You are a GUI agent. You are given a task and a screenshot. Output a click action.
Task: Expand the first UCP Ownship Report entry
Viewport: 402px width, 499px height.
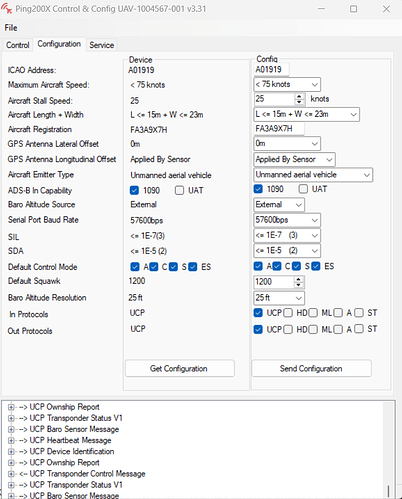click(x=11, y=407)
